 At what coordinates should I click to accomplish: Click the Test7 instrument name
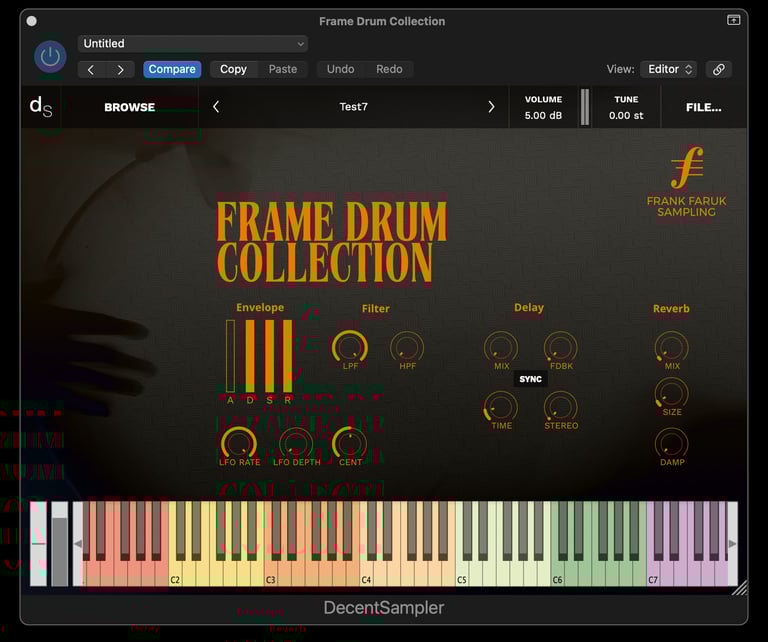(x=354, y=107)
